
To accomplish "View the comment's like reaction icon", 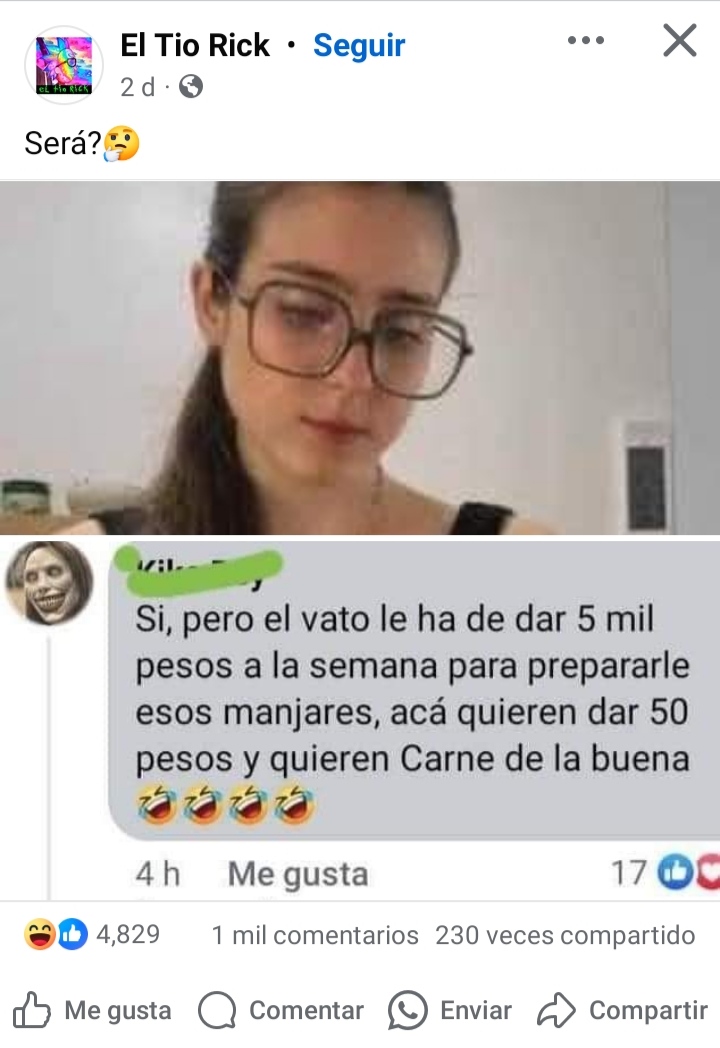I will [676, 873].
